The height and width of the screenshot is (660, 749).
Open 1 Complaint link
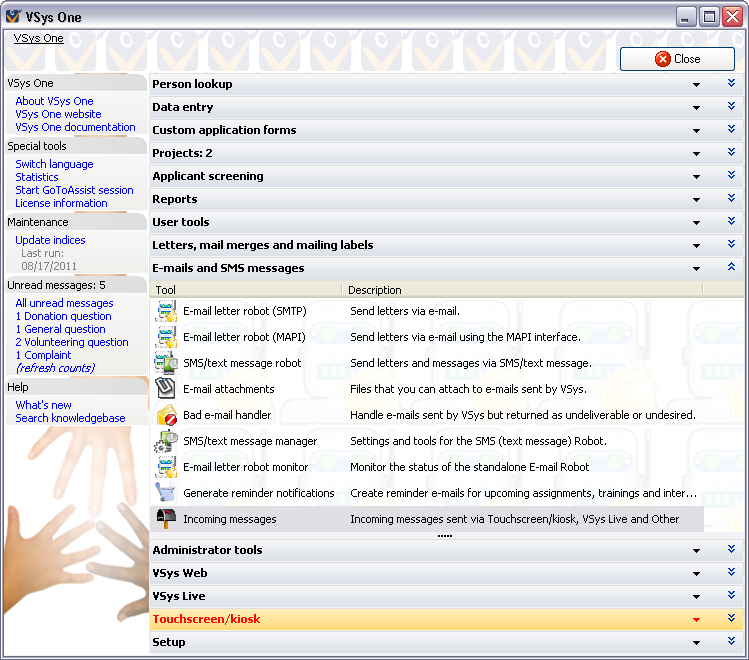(43, 355)
